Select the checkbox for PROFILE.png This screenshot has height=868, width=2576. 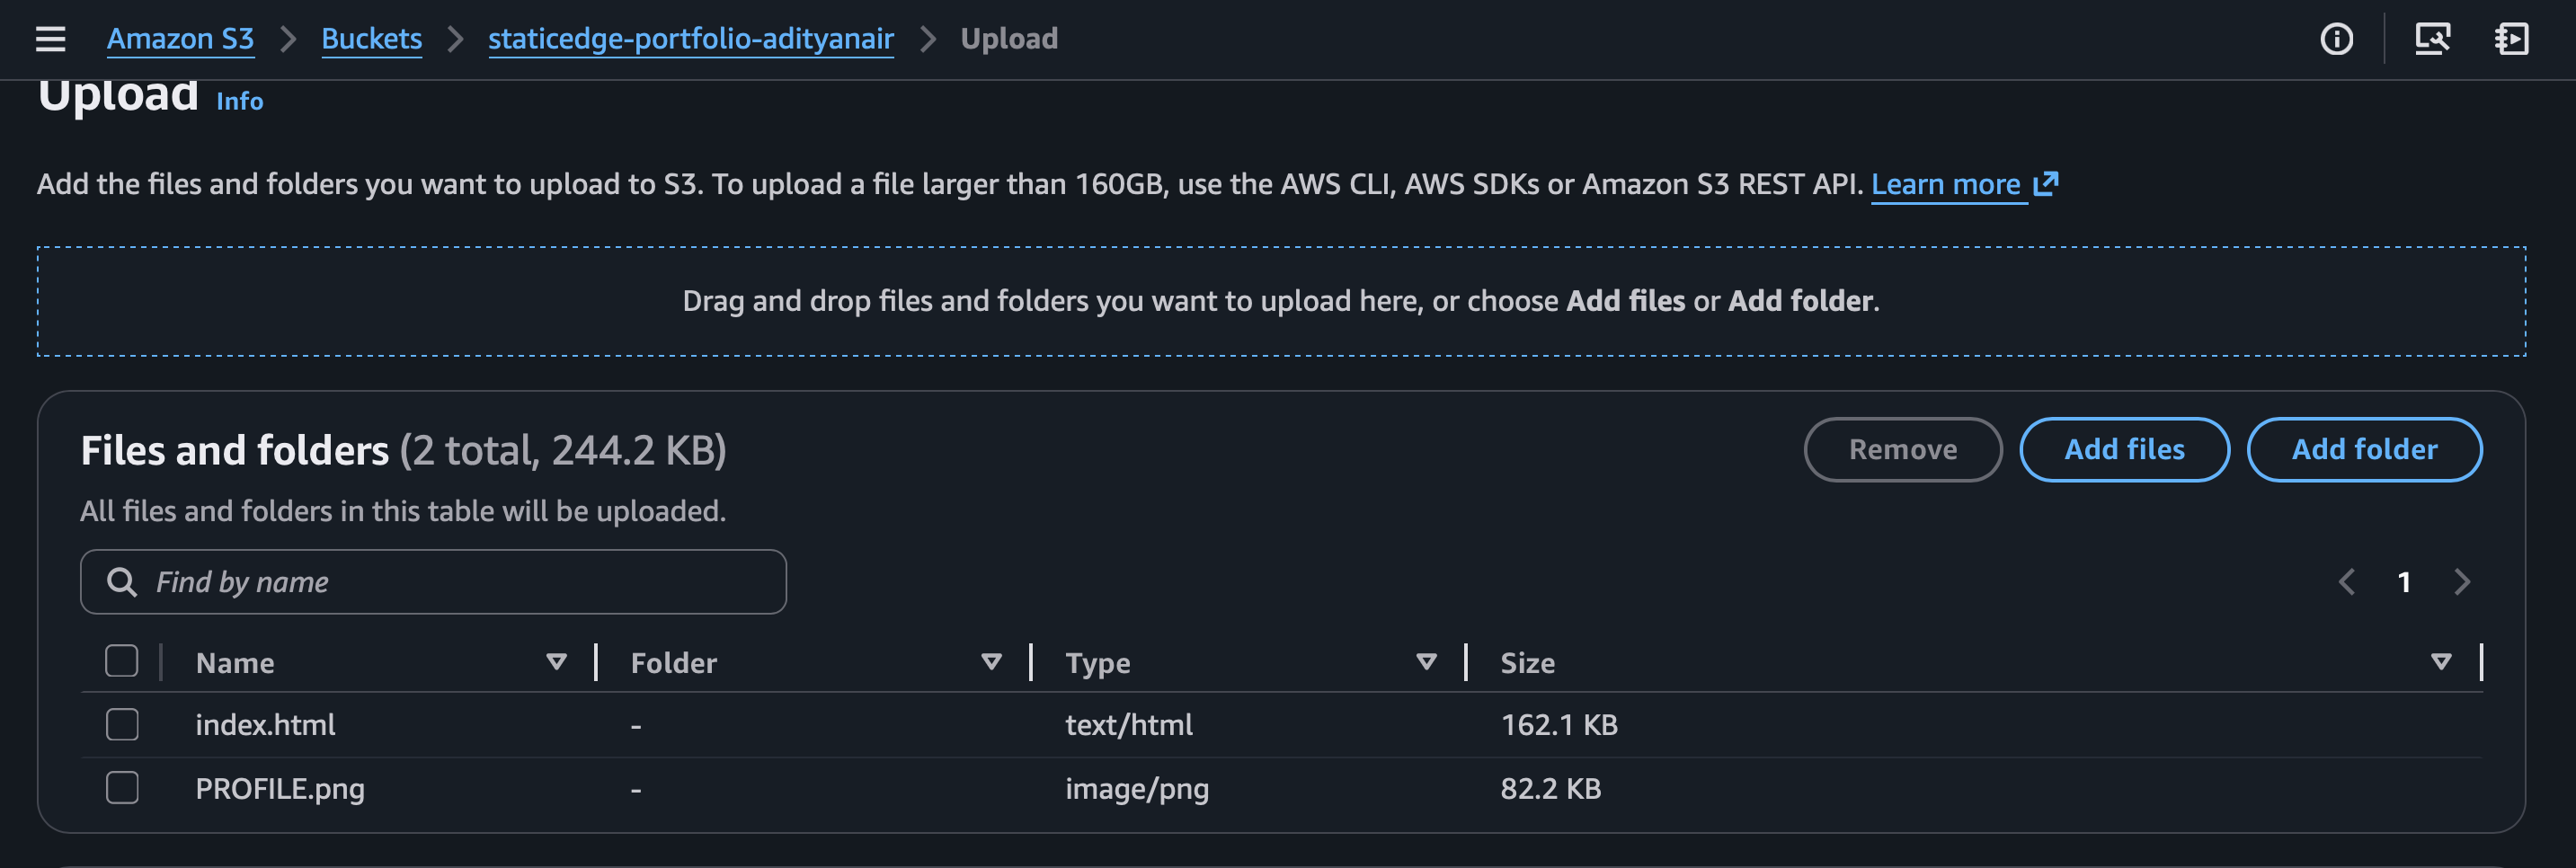[122, 789]
